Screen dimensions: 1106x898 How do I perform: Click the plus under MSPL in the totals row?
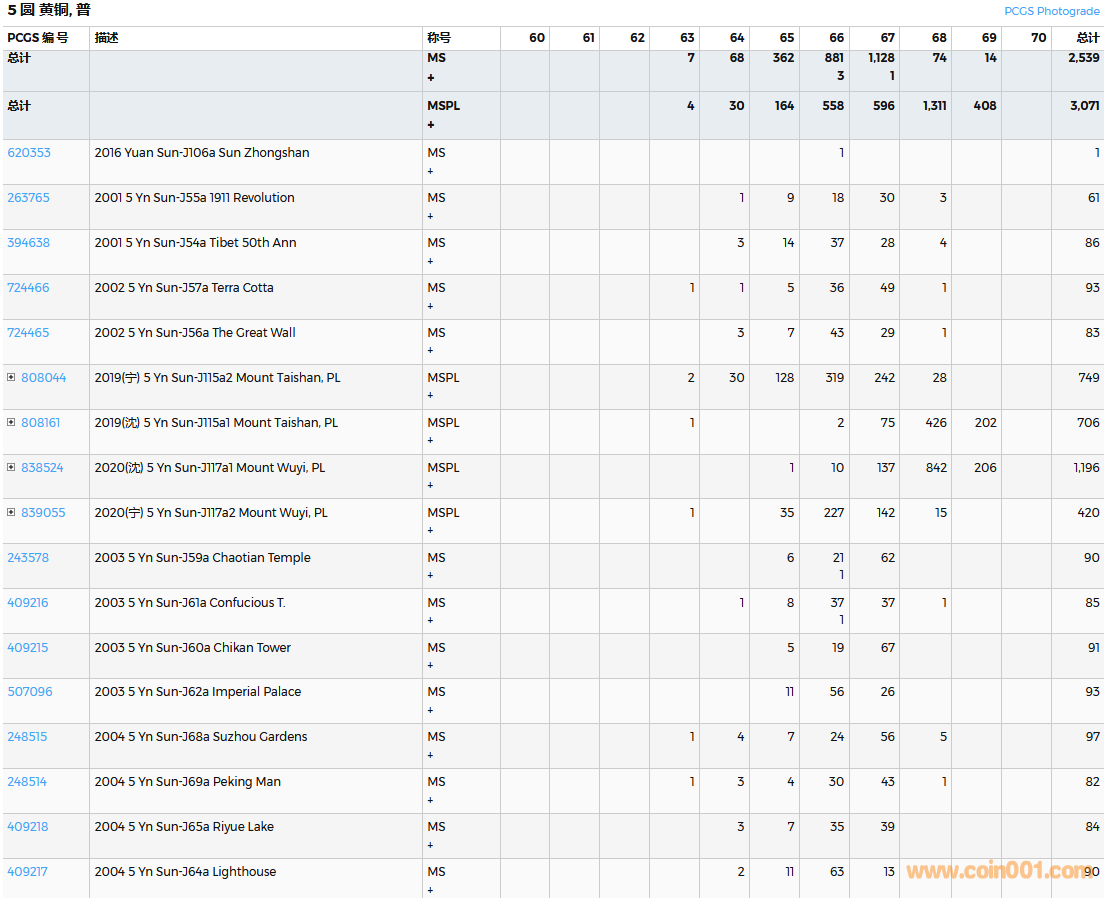pyautogui.click(x=431, y=125)
